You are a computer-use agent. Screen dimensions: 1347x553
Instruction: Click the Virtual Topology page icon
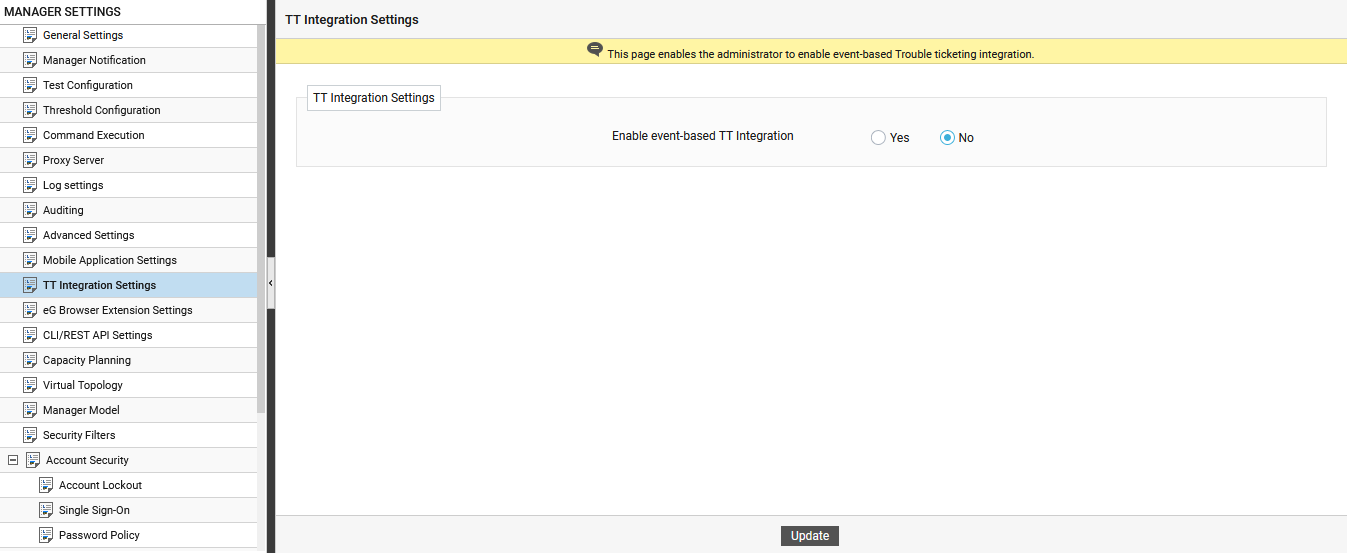click(30, 385)
